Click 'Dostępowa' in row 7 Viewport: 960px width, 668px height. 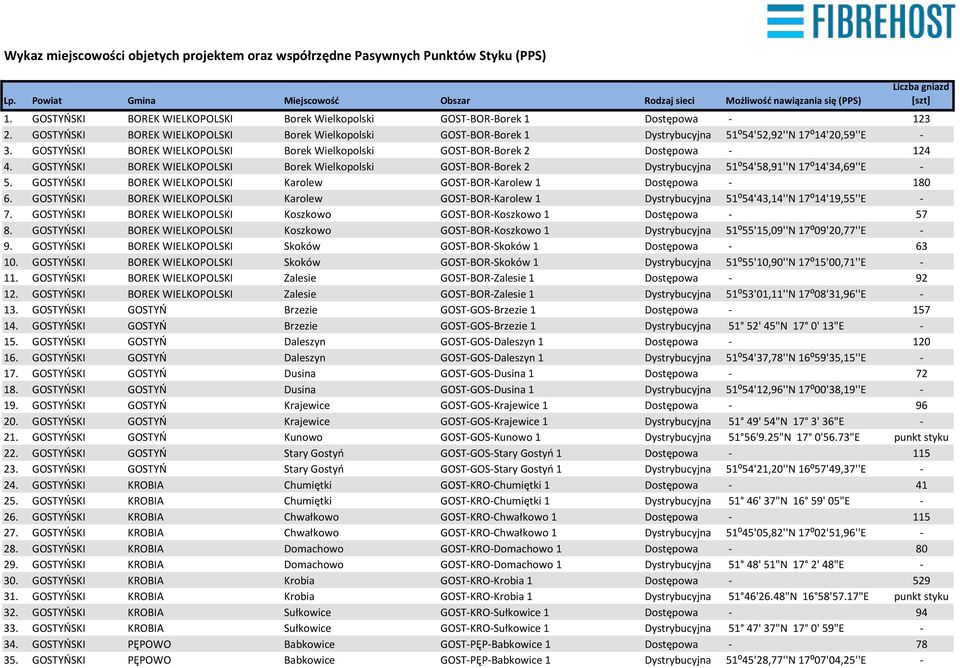[x=671, y=214]
